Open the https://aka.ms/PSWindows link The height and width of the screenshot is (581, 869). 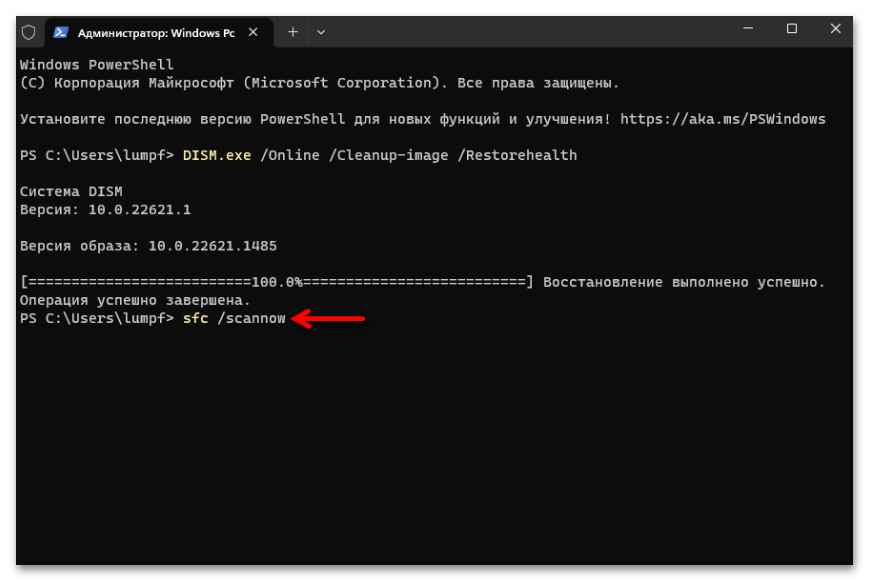coord(723,119)
